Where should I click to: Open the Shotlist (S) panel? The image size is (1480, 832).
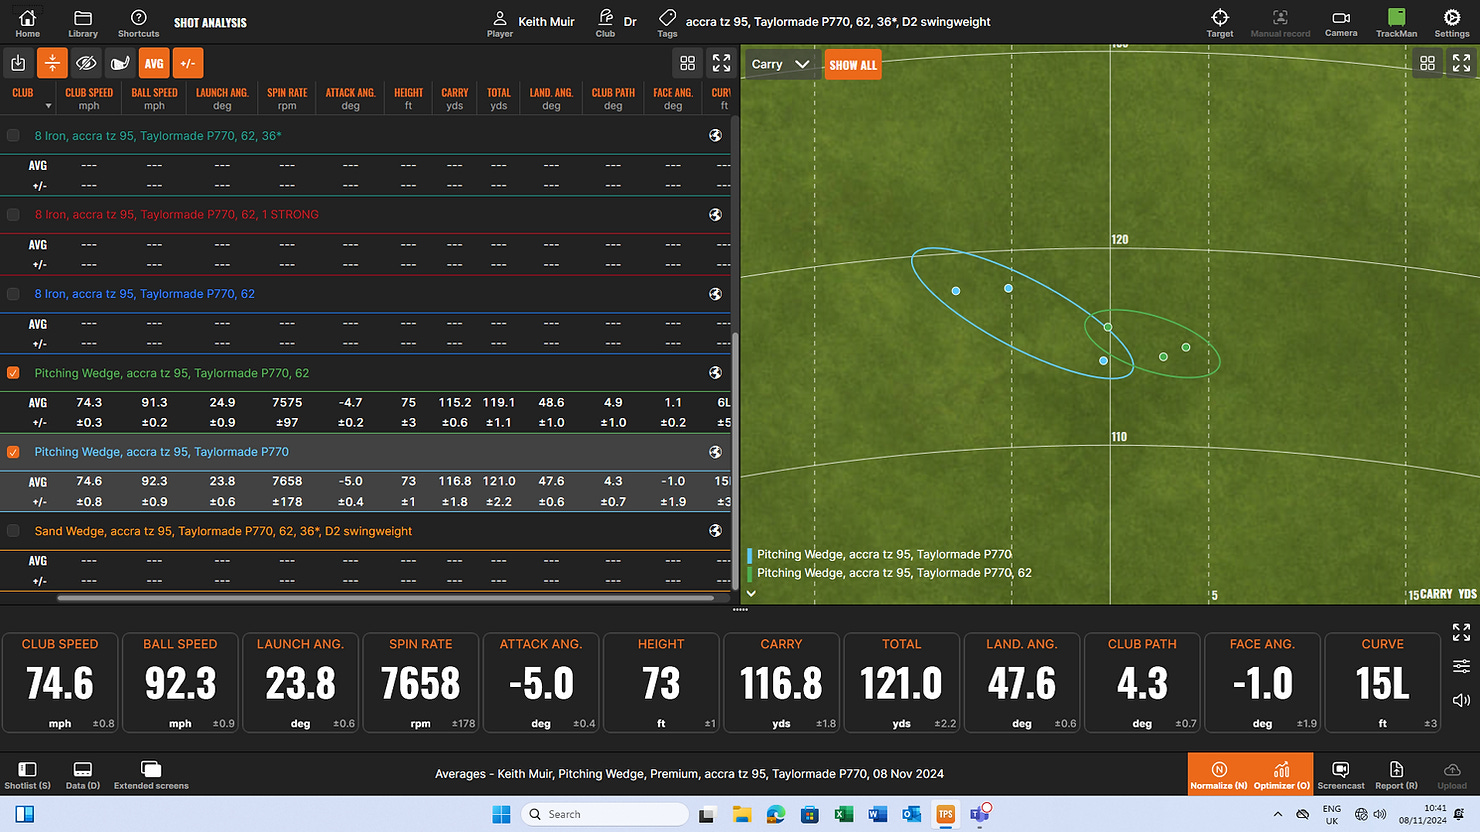click(27, 774)
